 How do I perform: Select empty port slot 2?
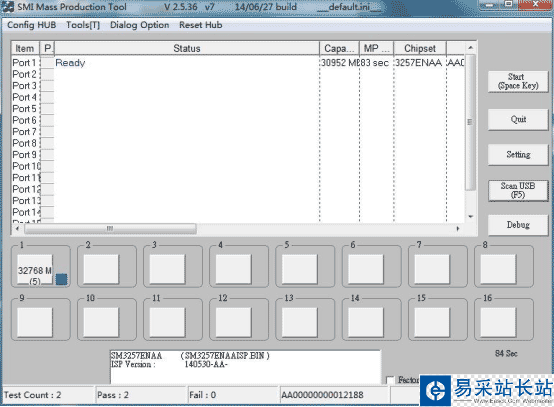[x=101, y=270]
